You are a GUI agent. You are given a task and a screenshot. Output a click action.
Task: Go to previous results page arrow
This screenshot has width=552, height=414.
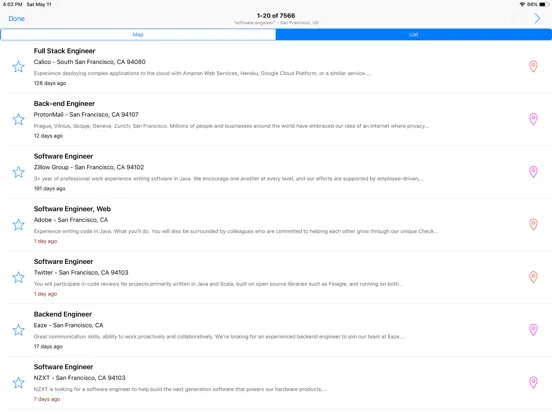point(514,18)
